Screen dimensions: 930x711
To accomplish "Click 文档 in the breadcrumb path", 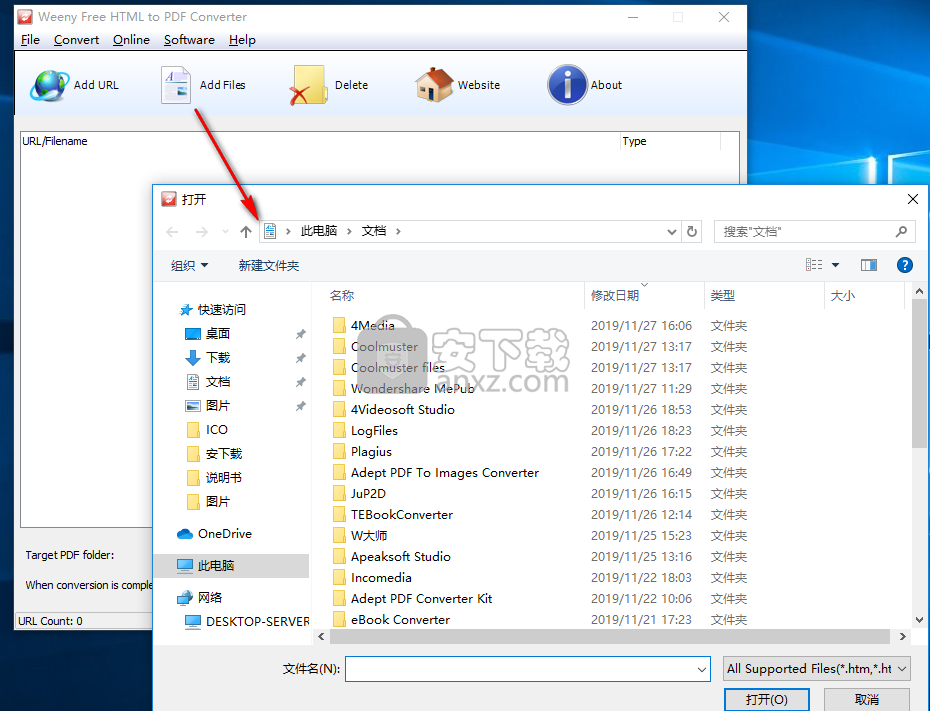I will click(x=374, y=231).
